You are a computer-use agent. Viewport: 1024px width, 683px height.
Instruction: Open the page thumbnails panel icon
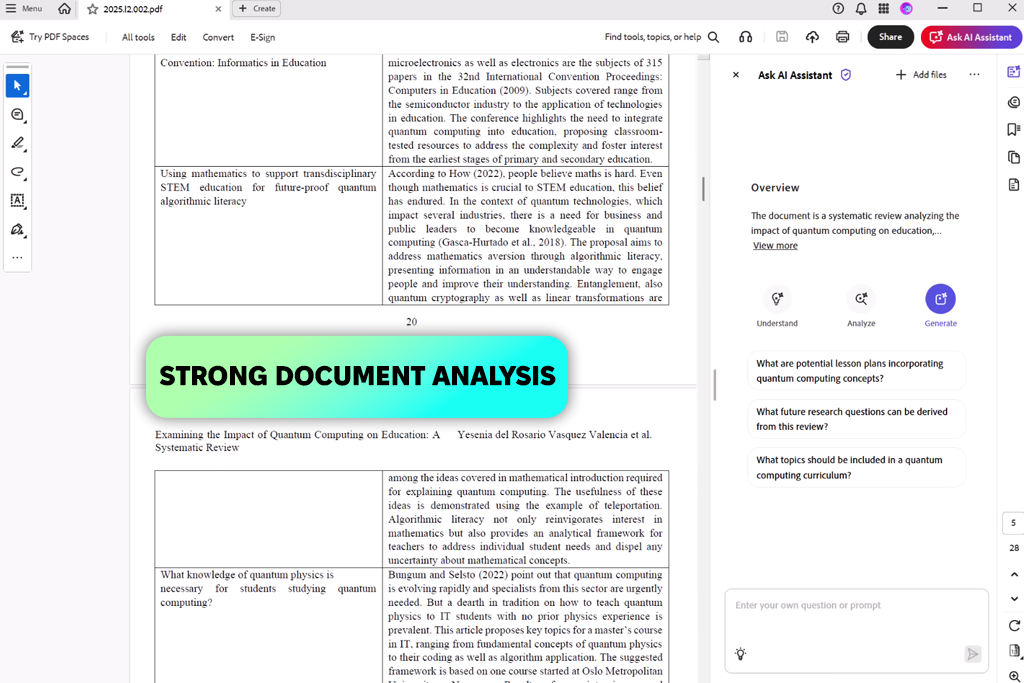click(x=1014, y=157)
